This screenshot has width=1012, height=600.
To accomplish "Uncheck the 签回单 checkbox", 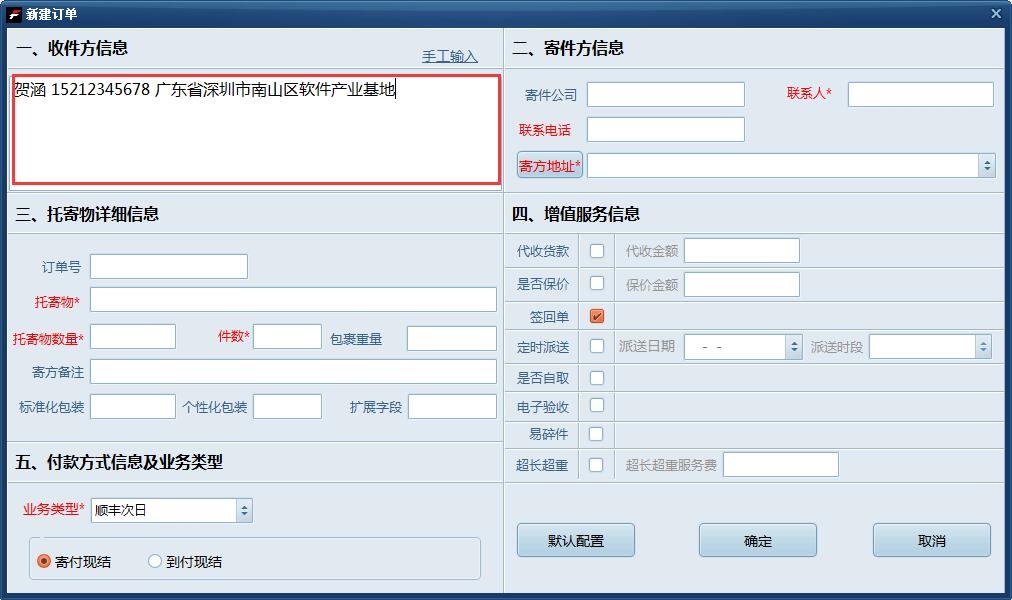I will [596, 316].
